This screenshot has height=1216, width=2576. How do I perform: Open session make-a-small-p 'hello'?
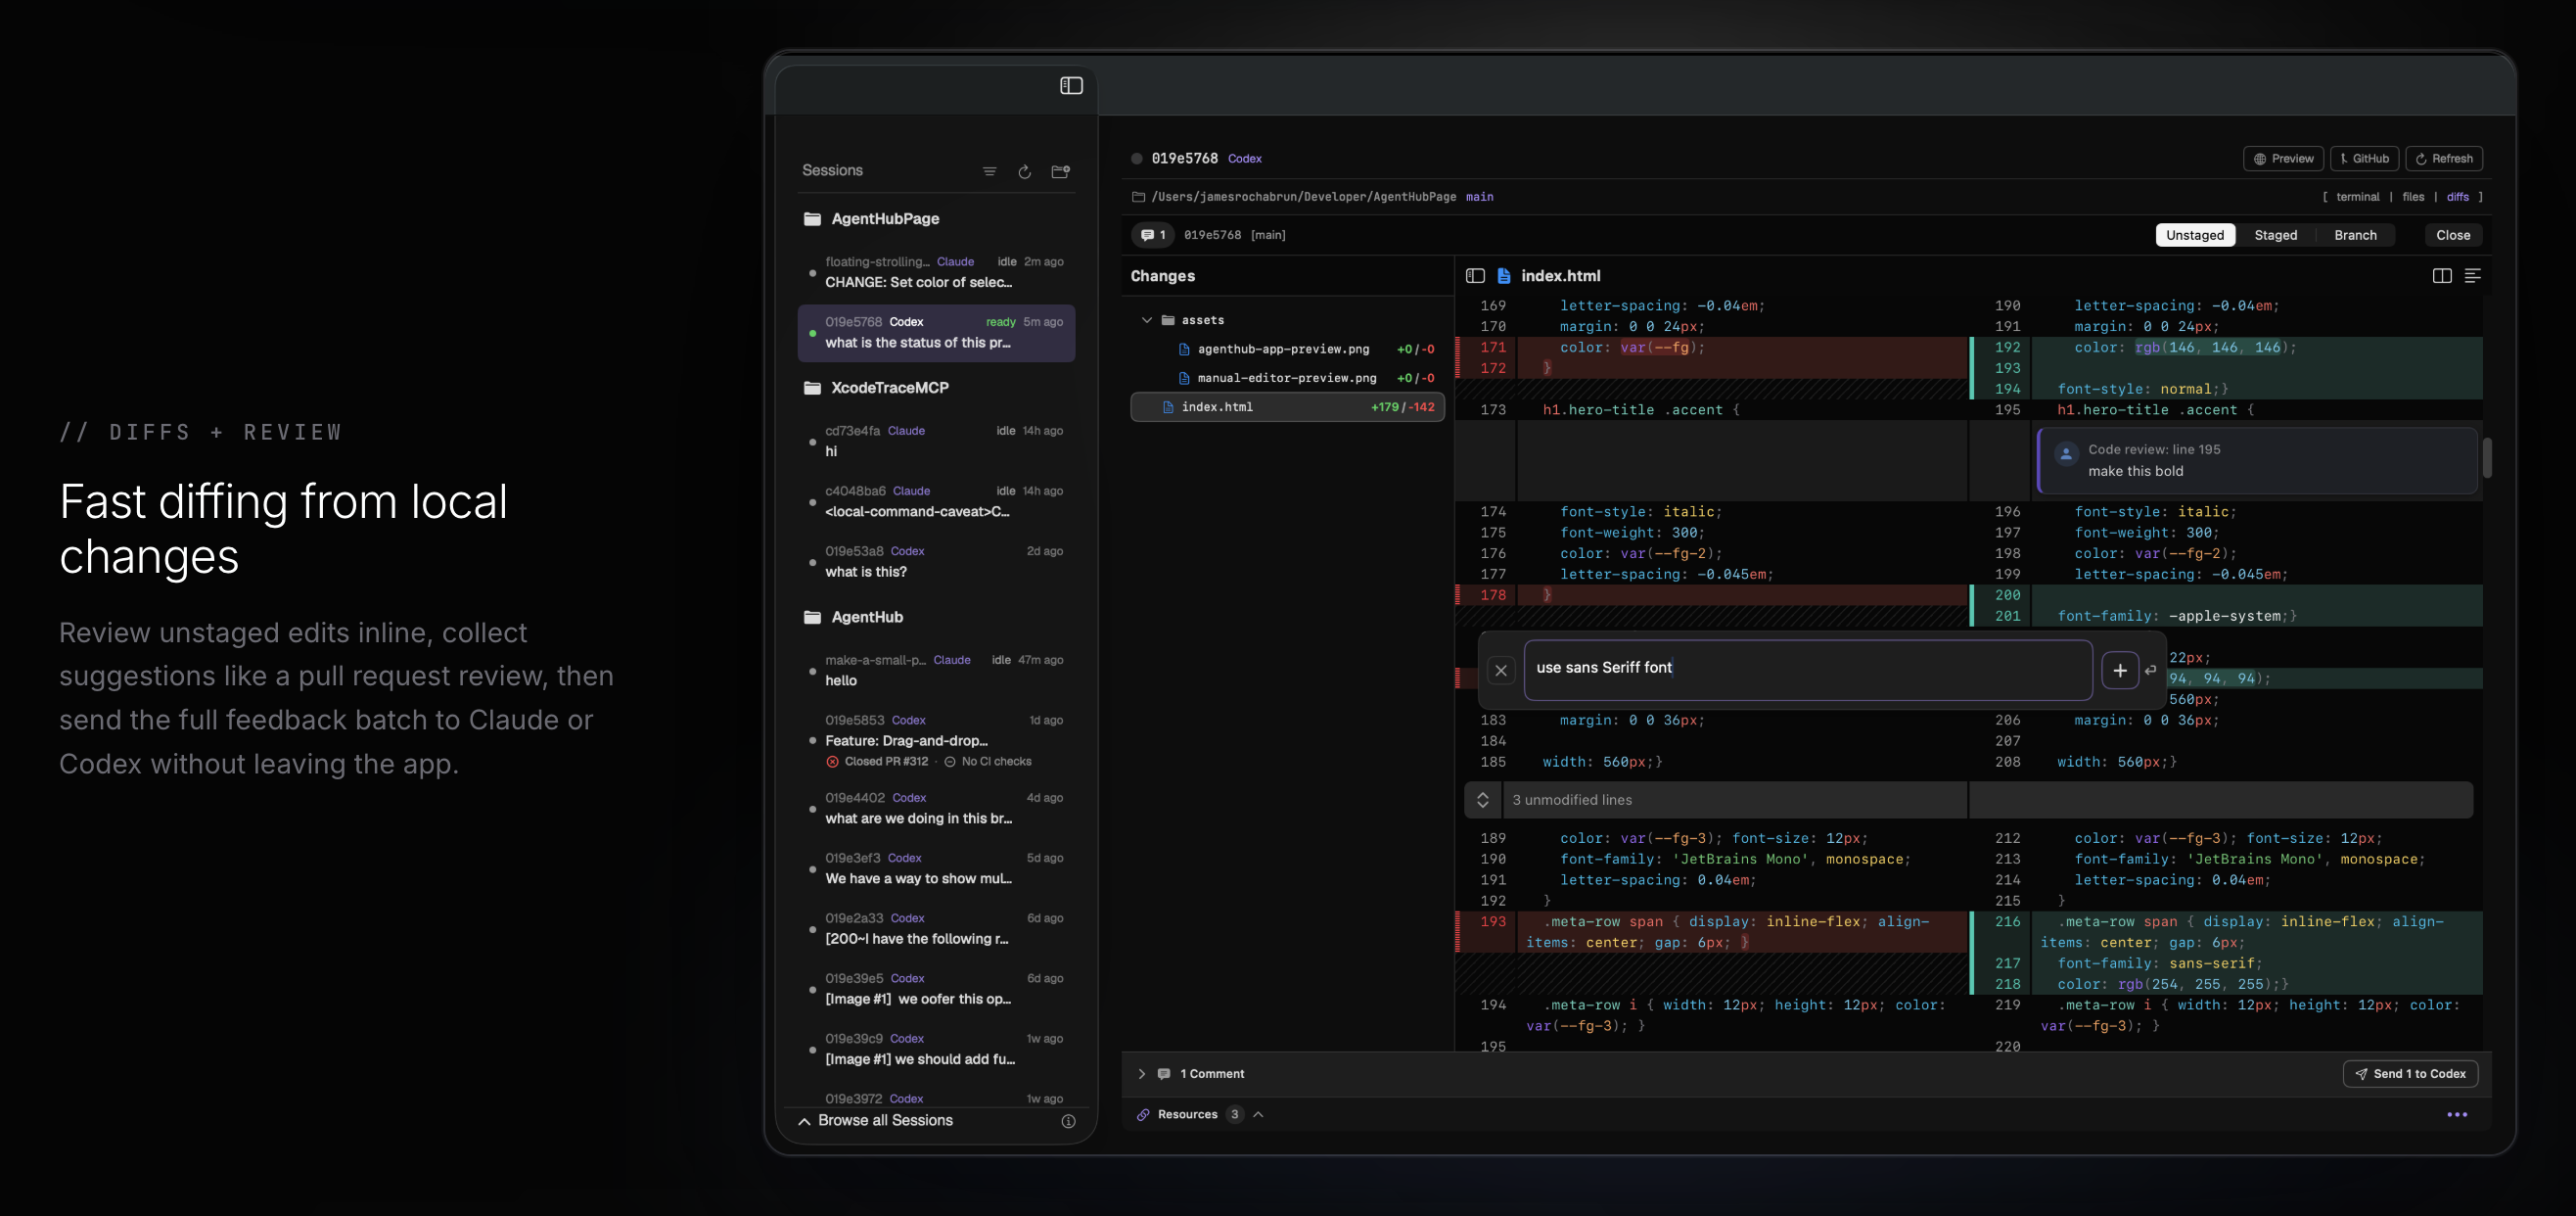[936, 670]
